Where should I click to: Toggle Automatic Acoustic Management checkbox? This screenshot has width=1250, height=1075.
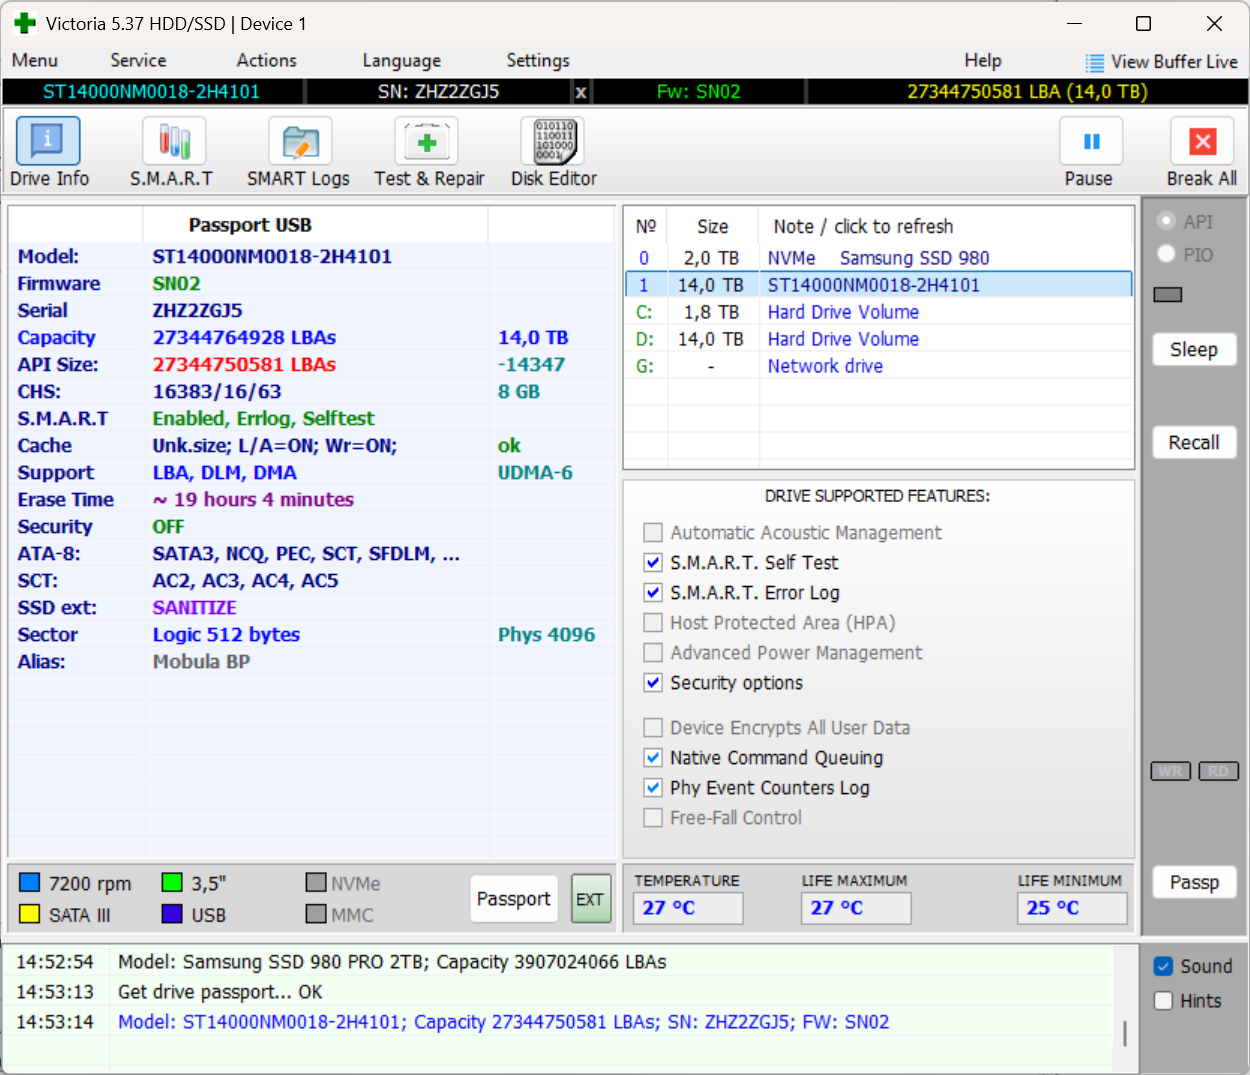coord(653,532)
